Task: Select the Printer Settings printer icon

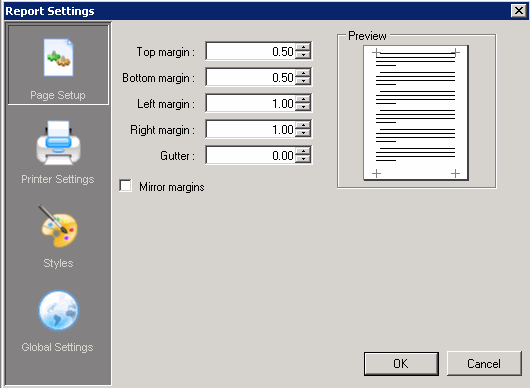Action: pos(58,143)
